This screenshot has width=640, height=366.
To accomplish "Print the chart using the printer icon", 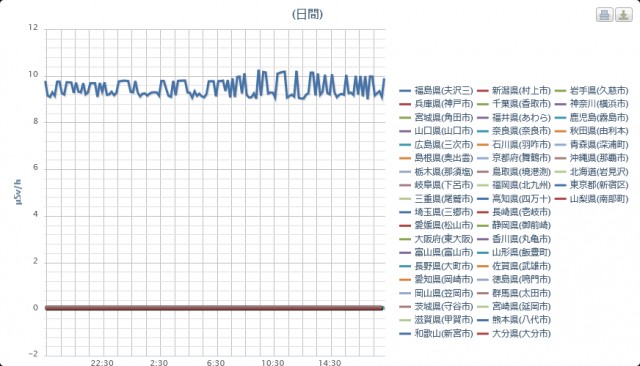I will coord(604,15).
